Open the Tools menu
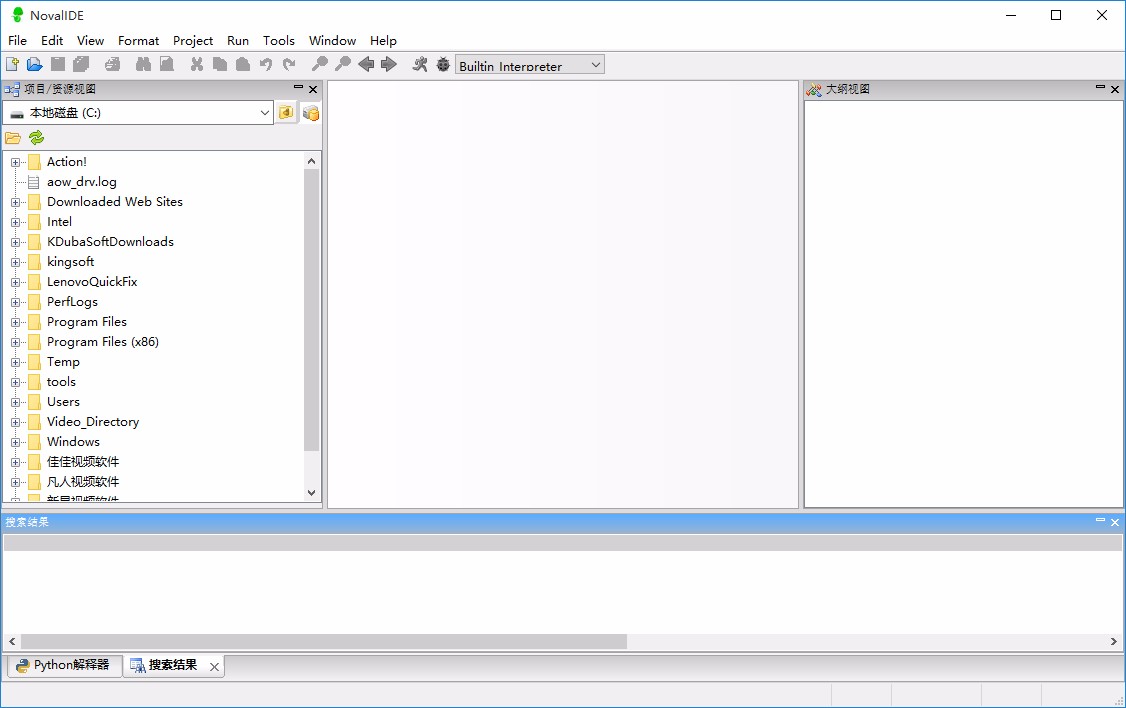 (x=279, y=41)
